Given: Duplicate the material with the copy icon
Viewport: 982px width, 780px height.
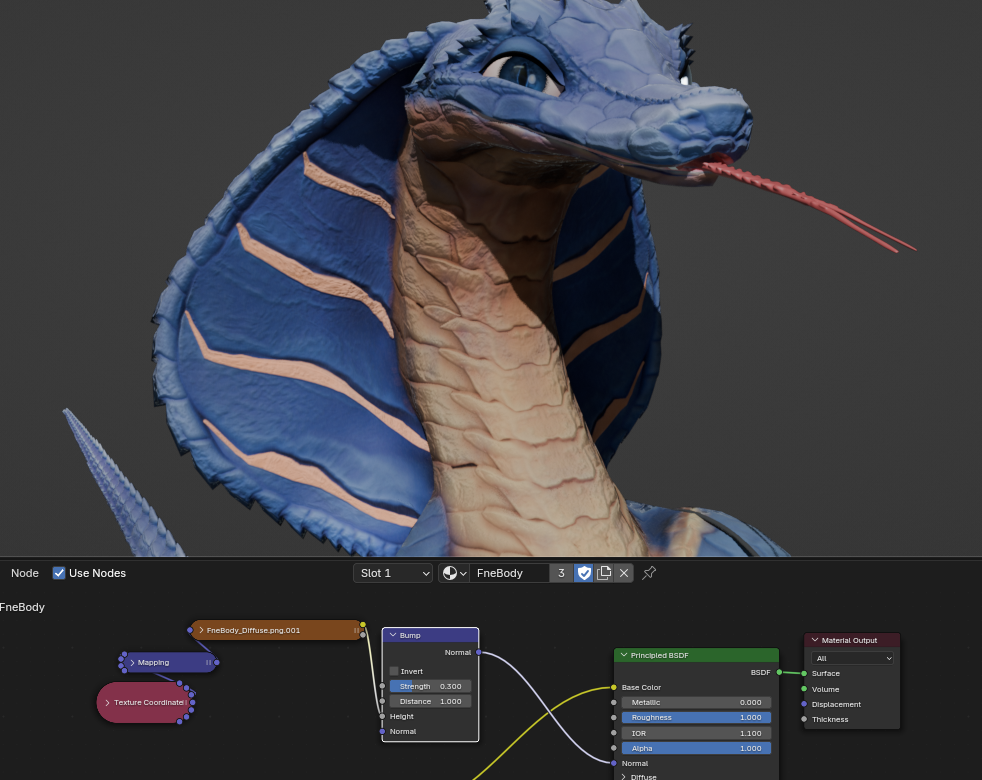Looking at the screenshot, I should 604,573.
